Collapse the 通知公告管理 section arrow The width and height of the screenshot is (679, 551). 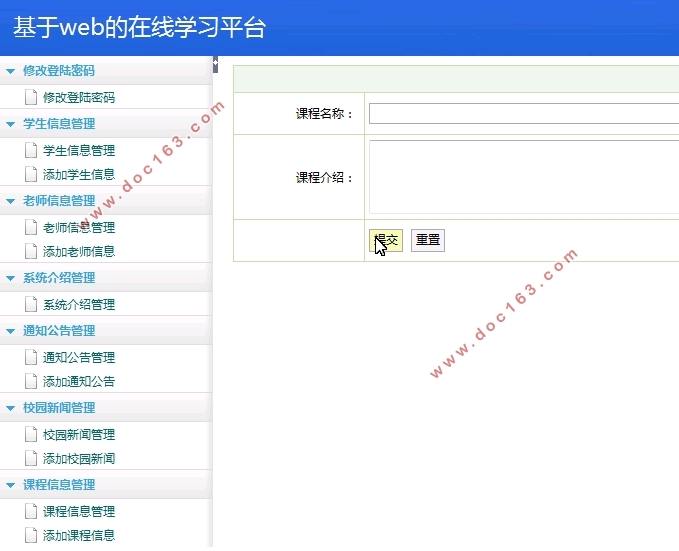coord(10,331)
